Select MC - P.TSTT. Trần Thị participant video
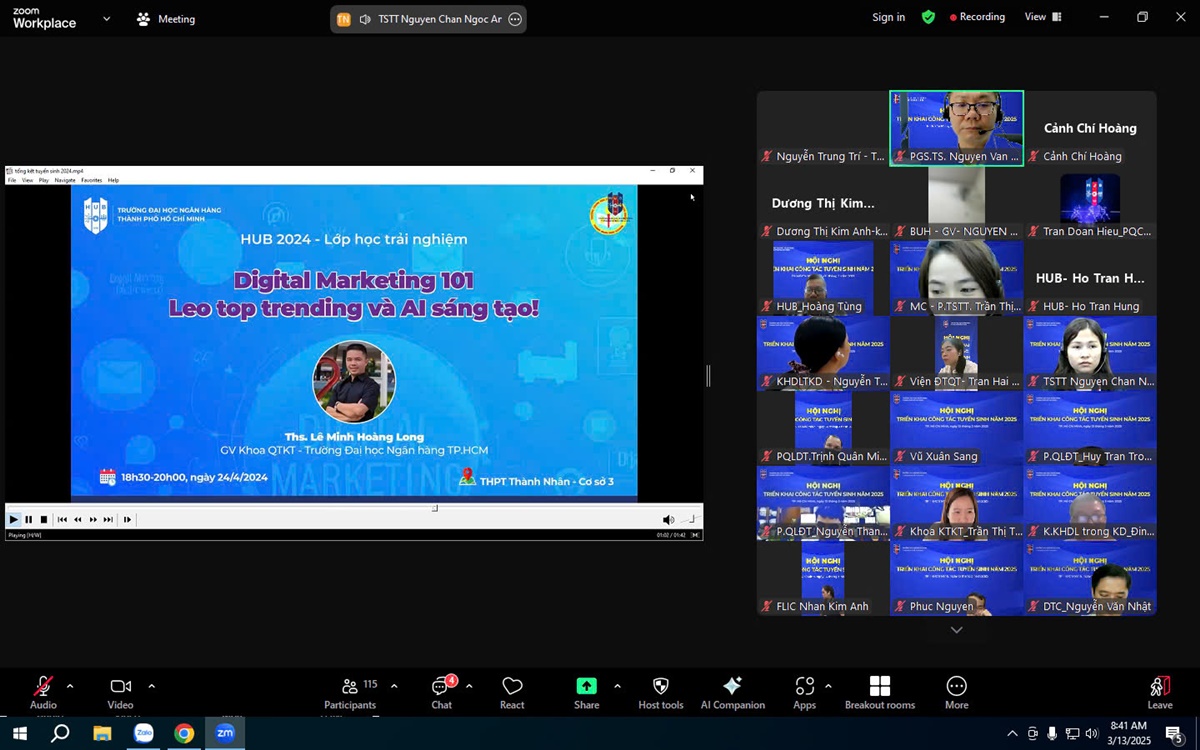 [957, 278]
